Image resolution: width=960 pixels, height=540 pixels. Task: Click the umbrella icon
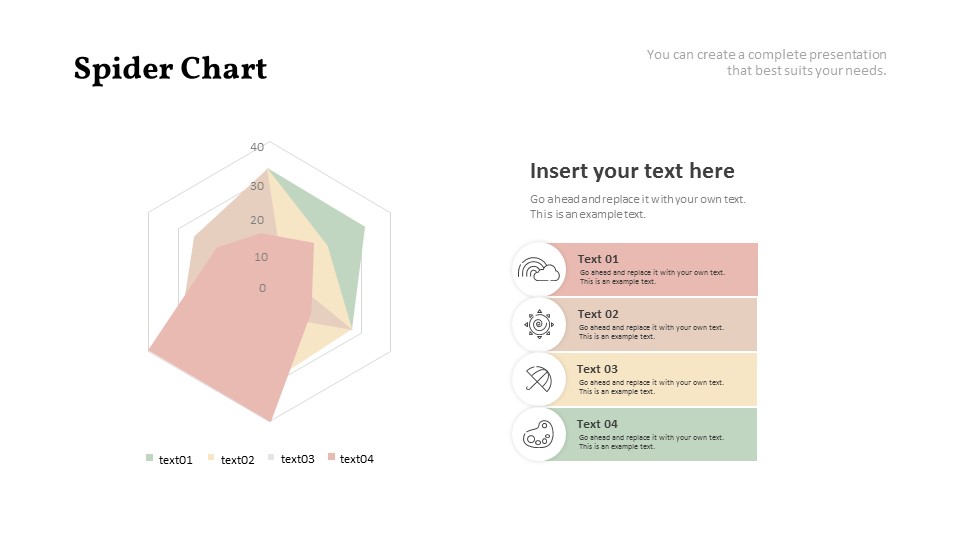point(539,379)
